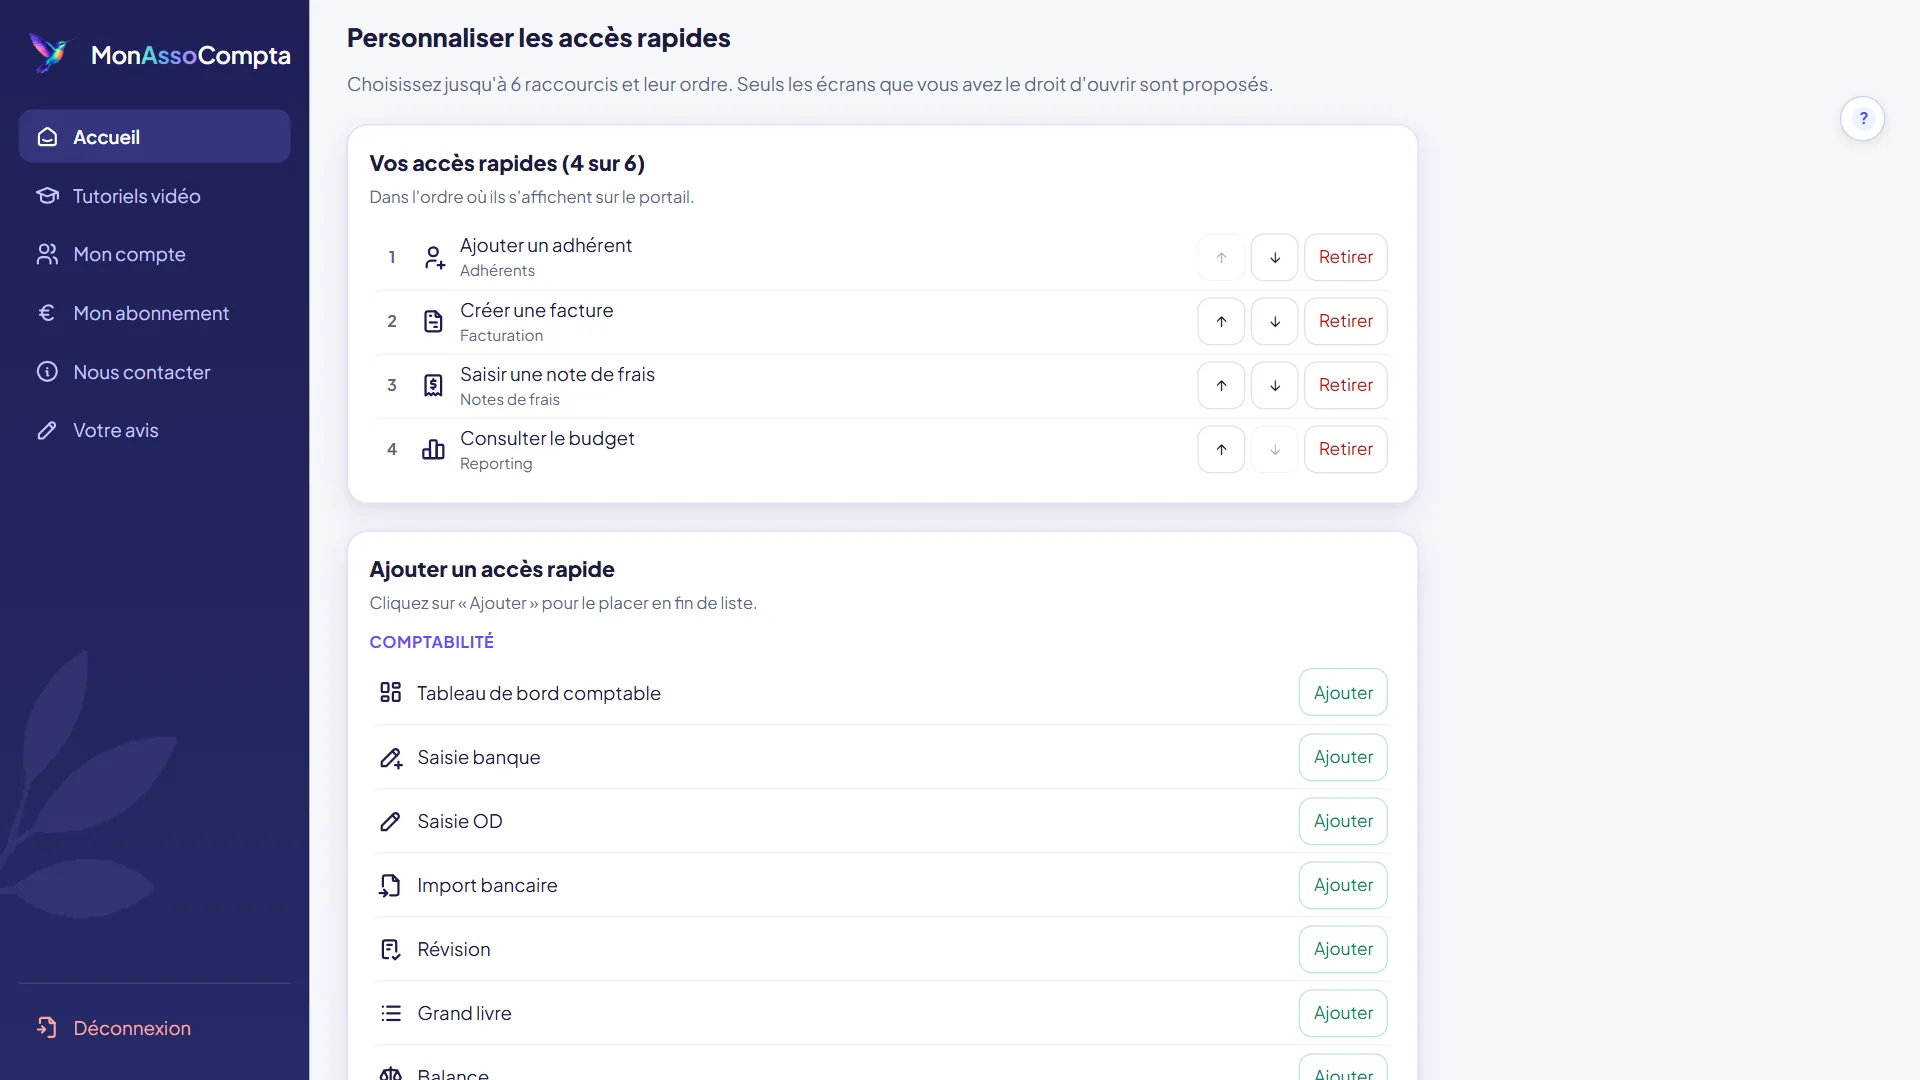Log out with Déconnexion
This screenshot has height=1080, width=1920.
coord(154,1028)
